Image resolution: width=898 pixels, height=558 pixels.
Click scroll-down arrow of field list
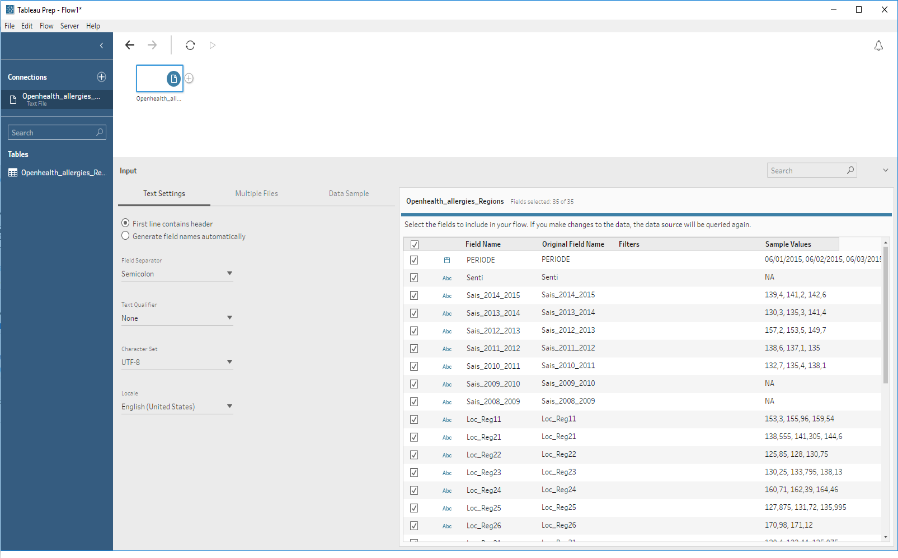click(x=885, y=537)
